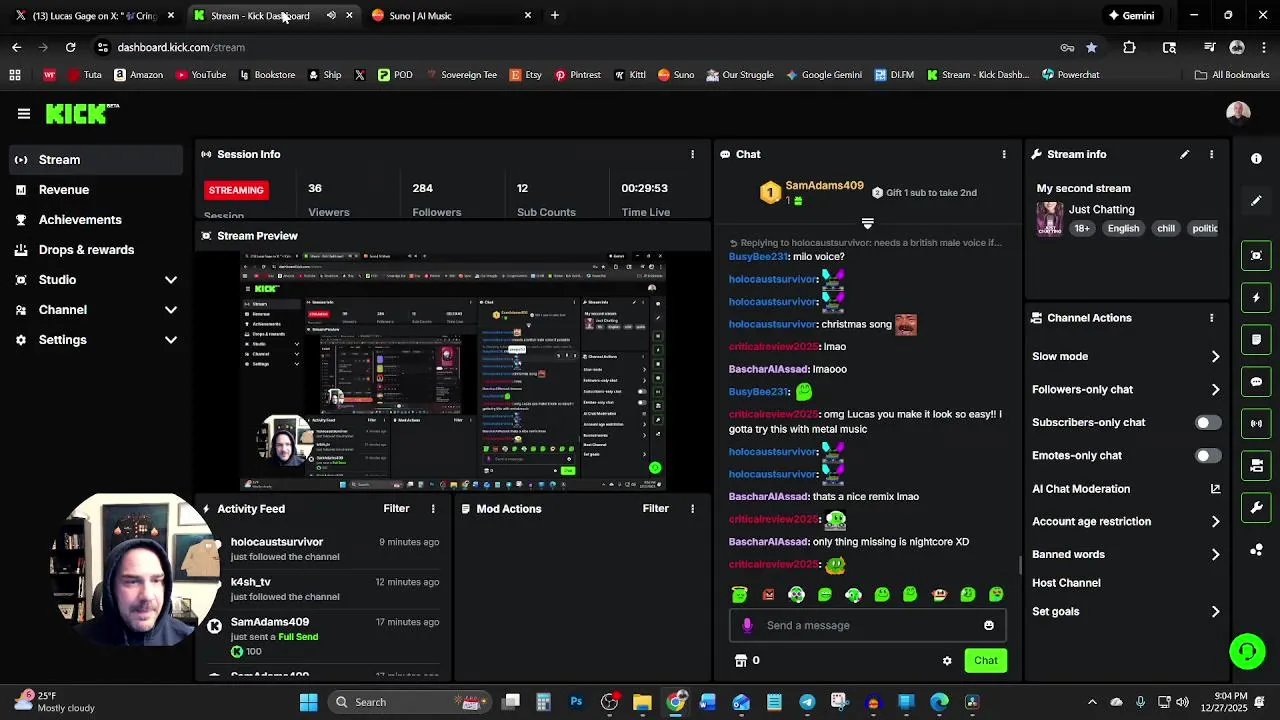The image size is (1280, 720).
Task: Mute the Kick tab audio icon
Action: click(x=331, y=15)
